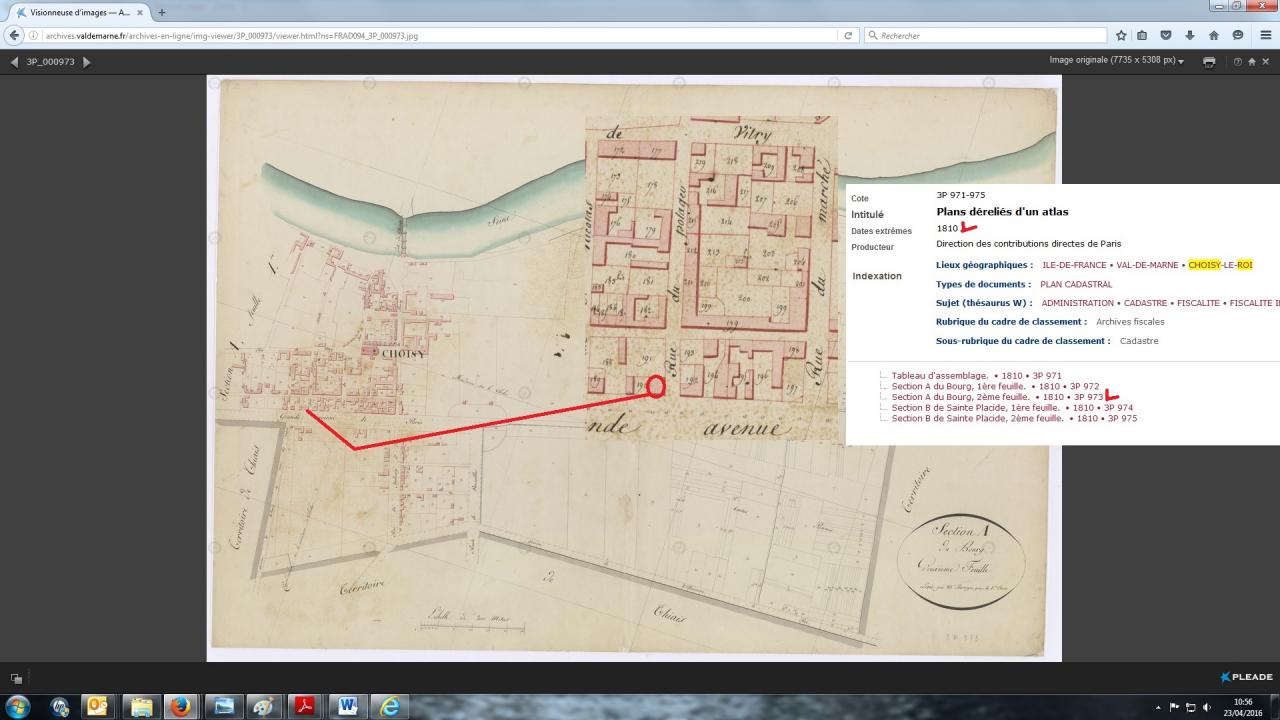Print the image with the printer icon

(x=1209, y=62)
